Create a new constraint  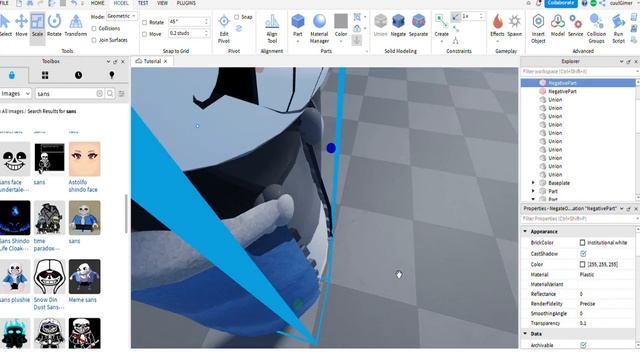[441, 25]
